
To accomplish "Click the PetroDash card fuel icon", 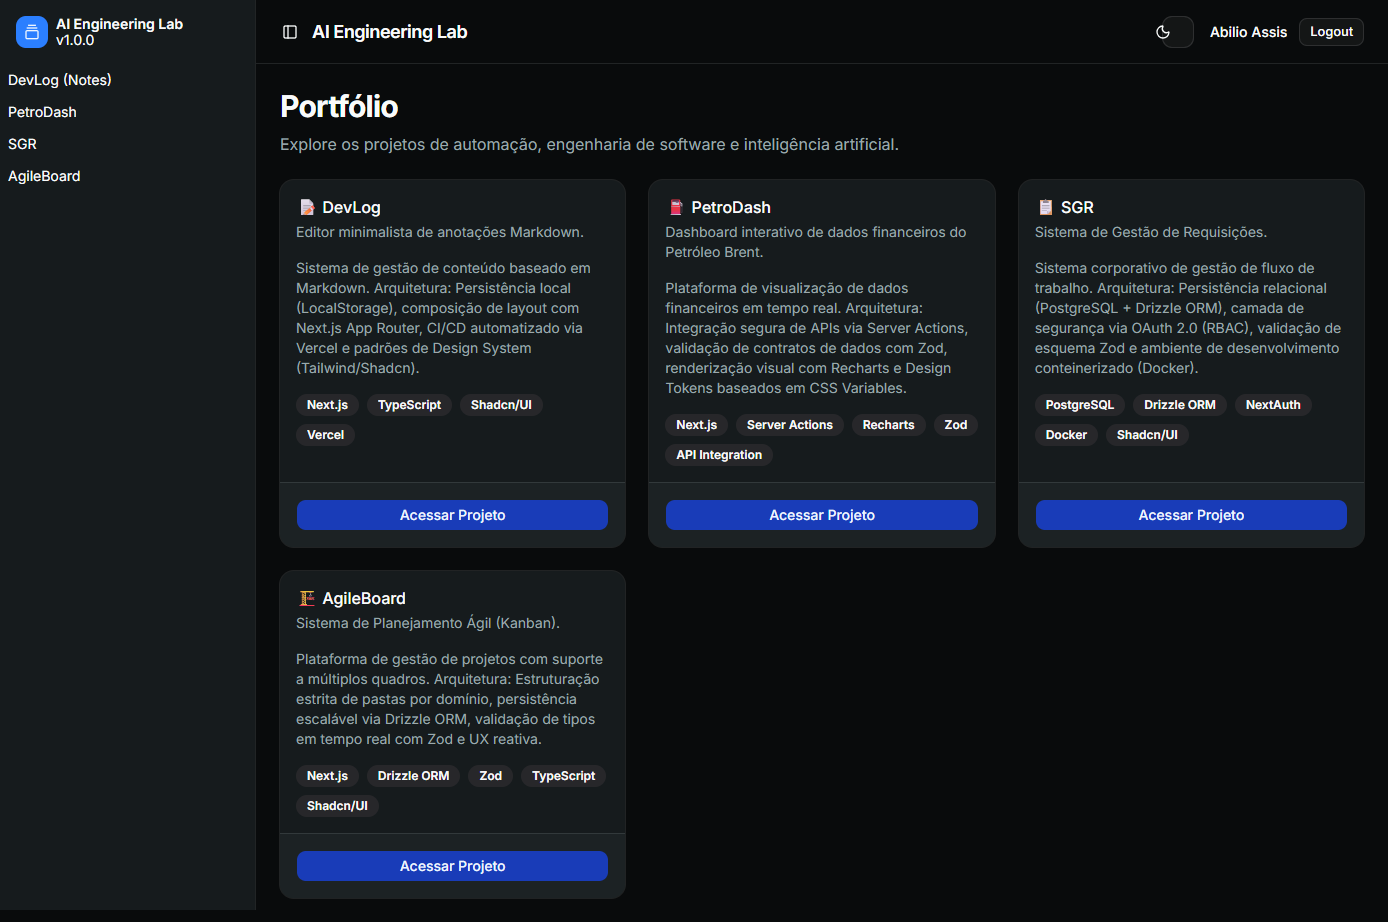I will [x=676, y=207].
